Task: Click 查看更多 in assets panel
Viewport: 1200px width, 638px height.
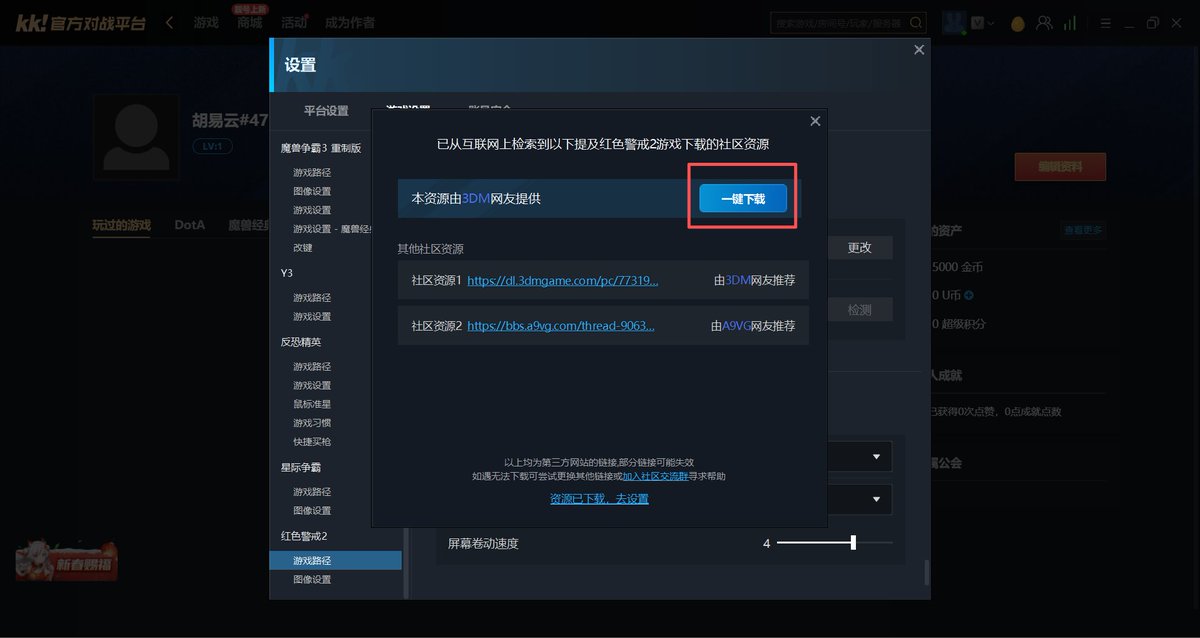Action: click(1083, 231)
